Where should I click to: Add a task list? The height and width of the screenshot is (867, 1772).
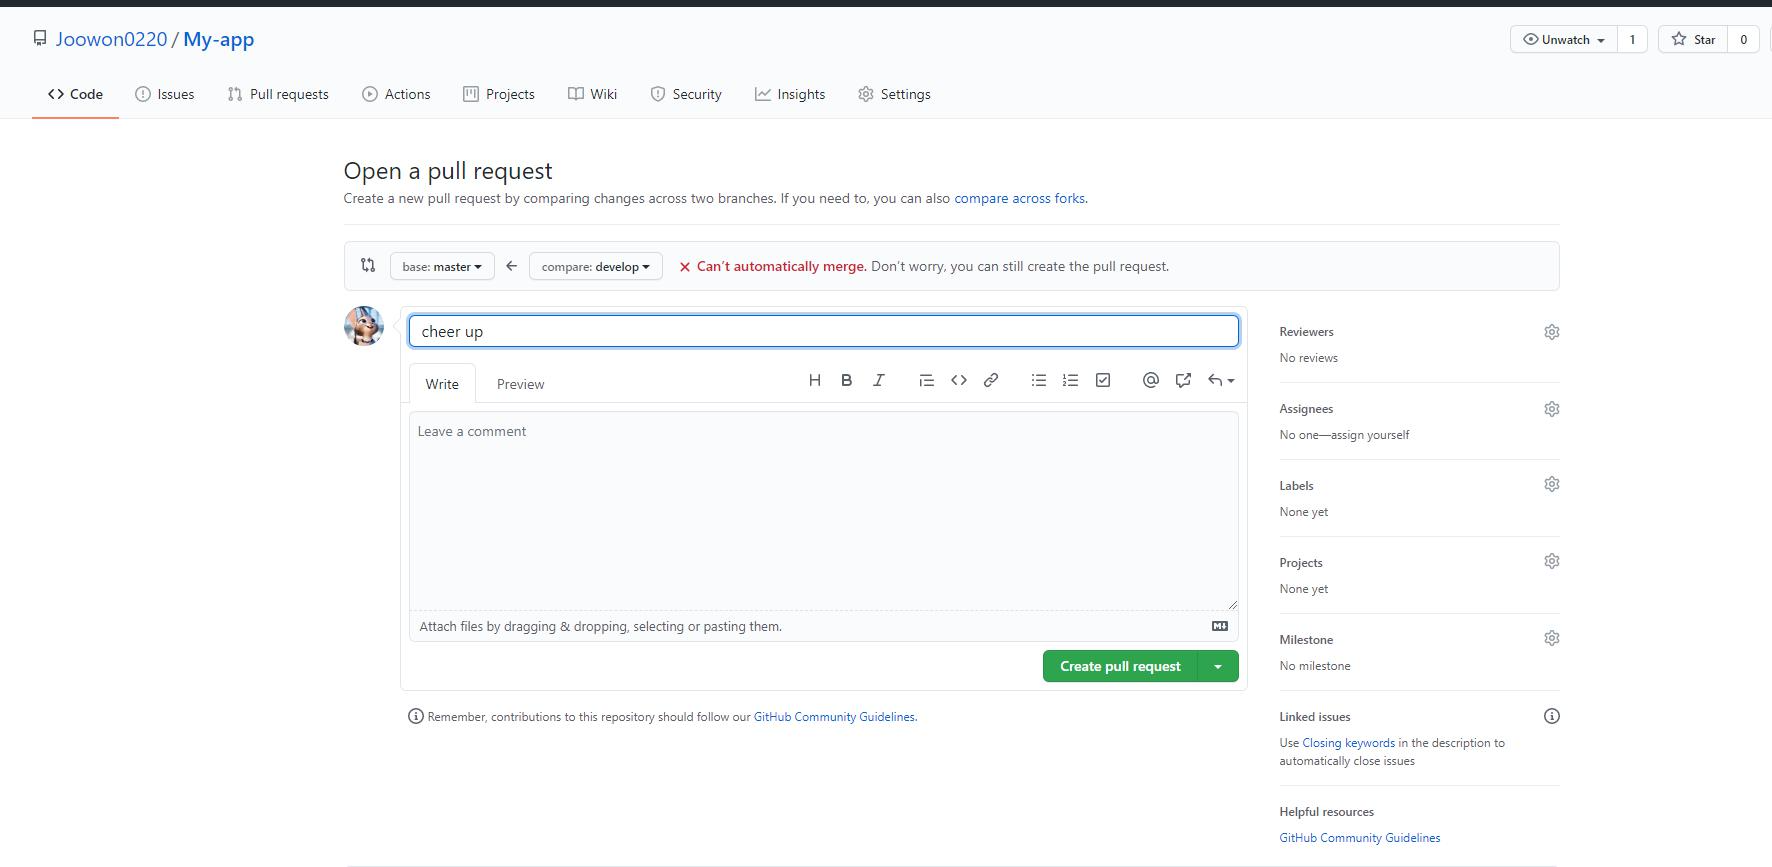[x=1103, y=380]
